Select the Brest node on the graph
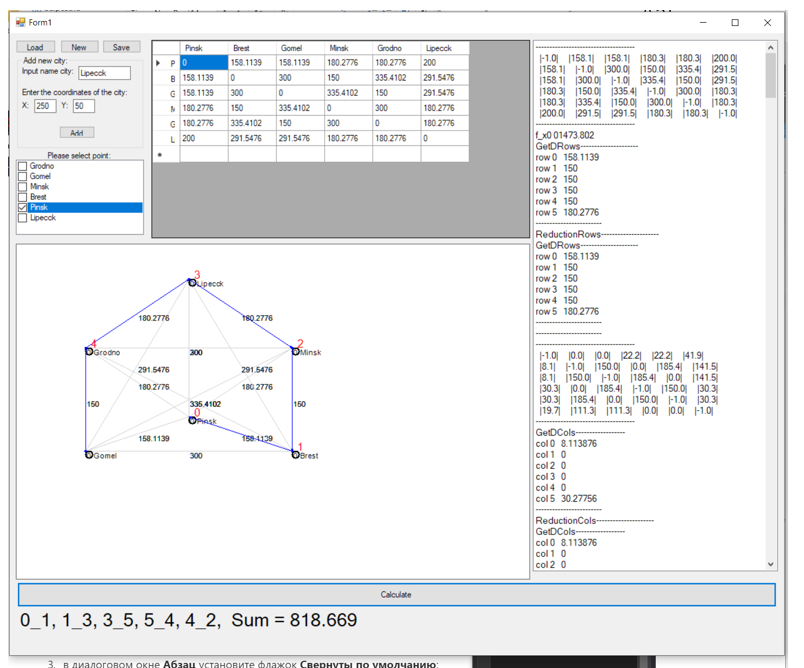Image resolution: width=804 pixels, height=668 pixels. pos(295,455)
